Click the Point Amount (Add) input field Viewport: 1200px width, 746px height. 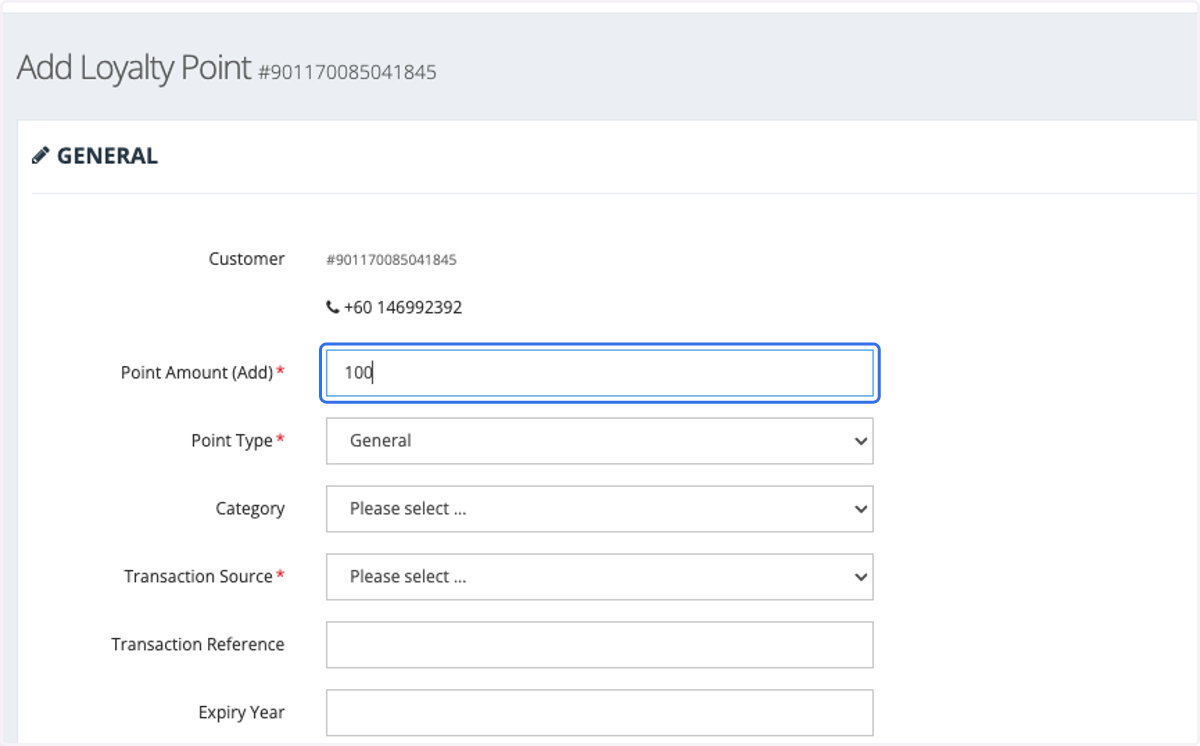coord(600,373)
